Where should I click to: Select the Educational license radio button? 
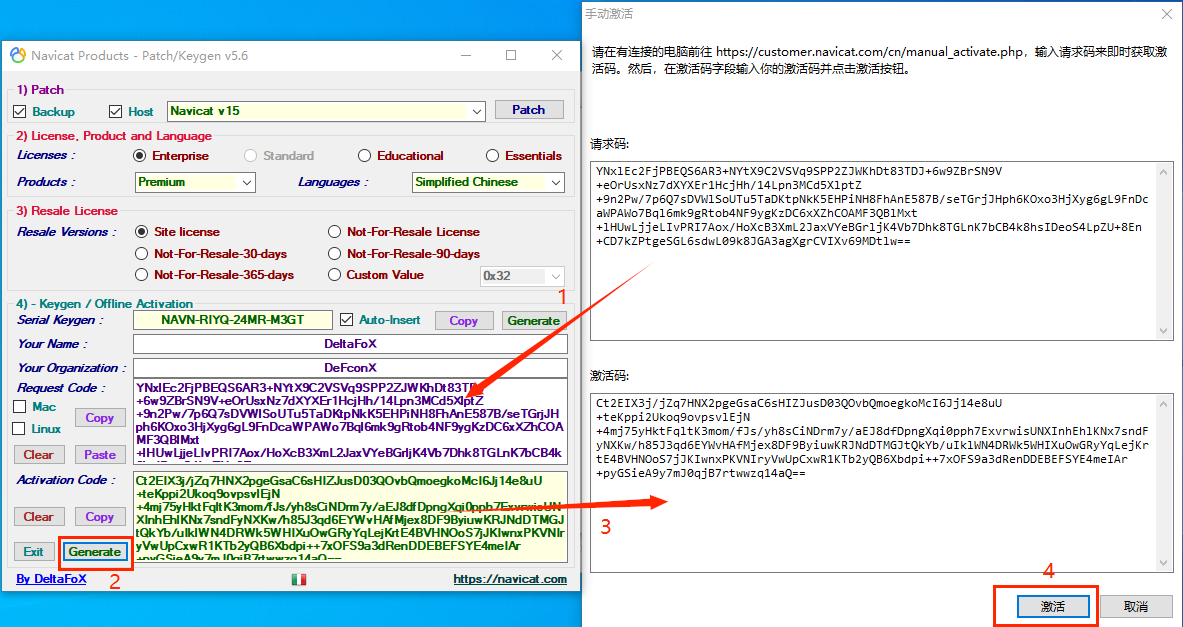tap(364, 156)
